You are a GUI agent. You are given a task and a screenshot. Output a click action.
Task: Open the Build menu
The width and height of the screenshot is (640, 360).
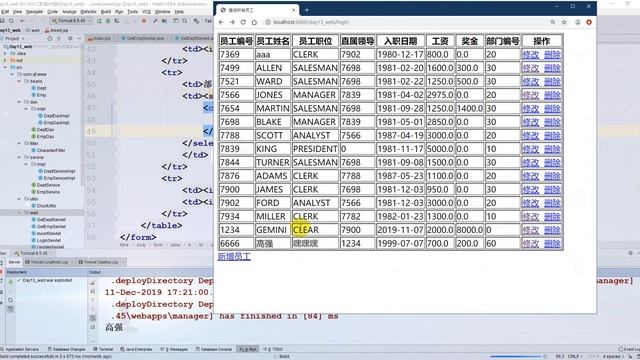point(106,12)
